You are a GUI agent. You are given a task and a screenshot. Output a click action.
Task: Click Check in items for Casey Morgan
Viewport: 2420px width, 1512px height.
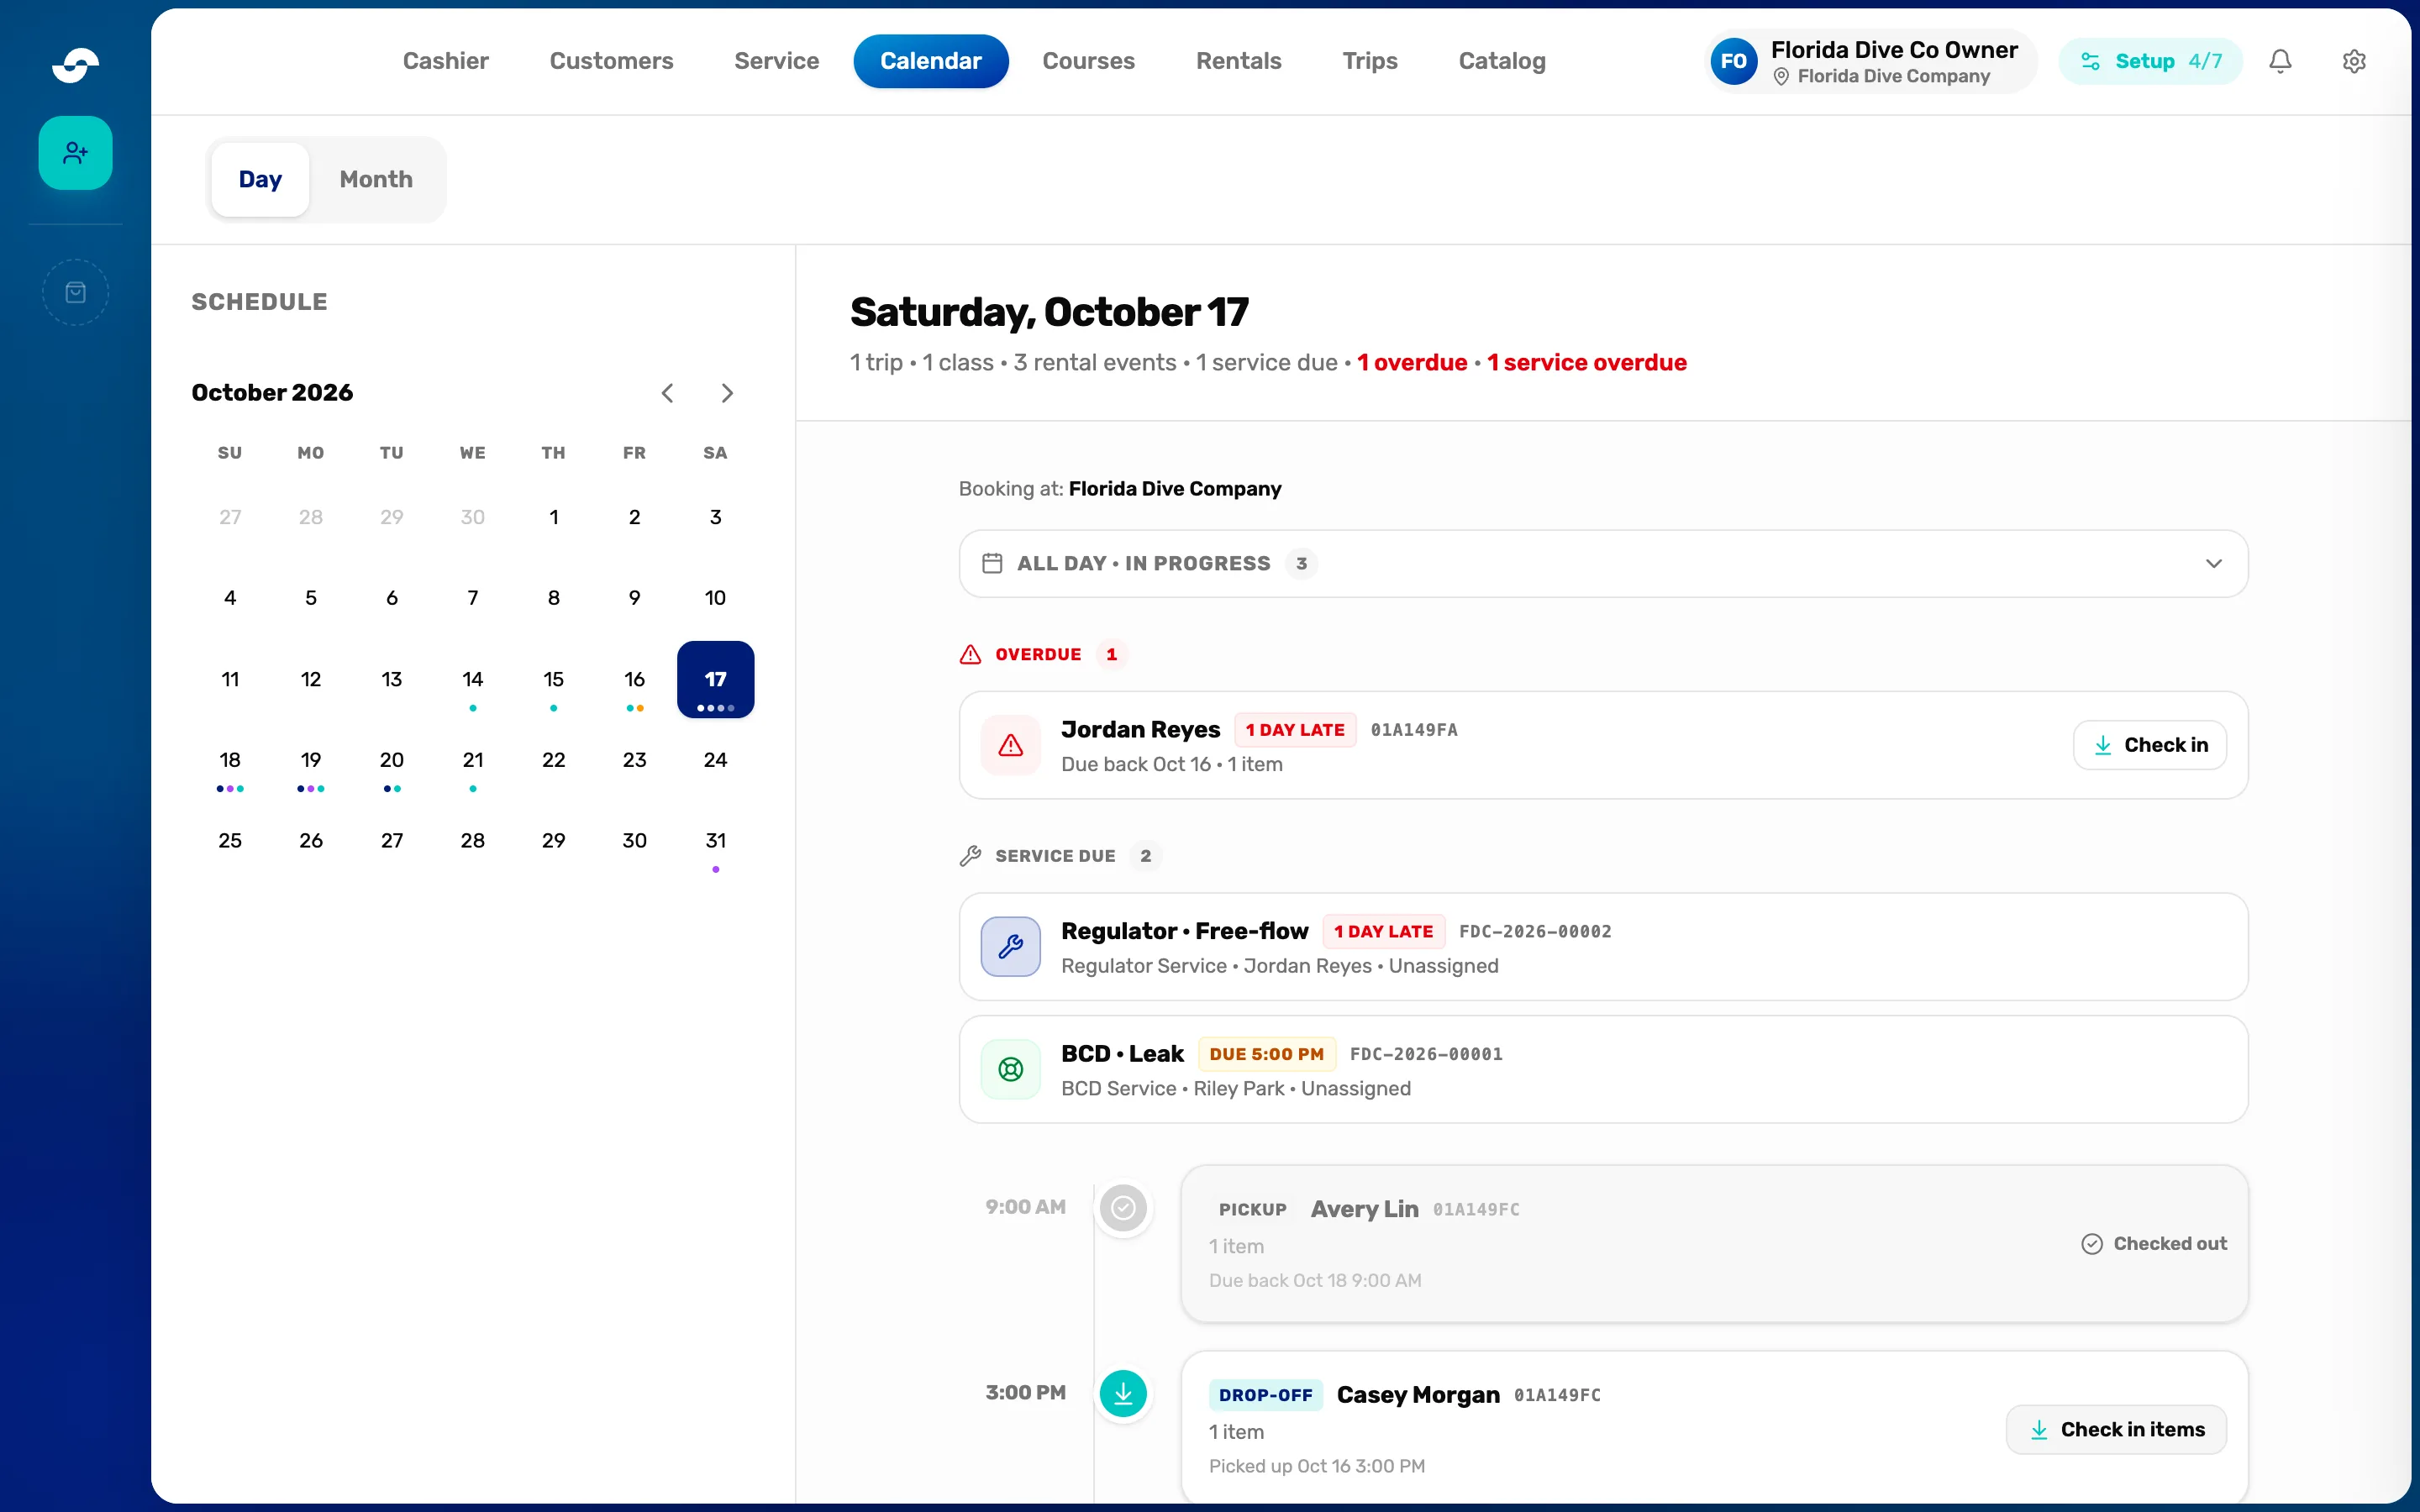point(2116,1430)
